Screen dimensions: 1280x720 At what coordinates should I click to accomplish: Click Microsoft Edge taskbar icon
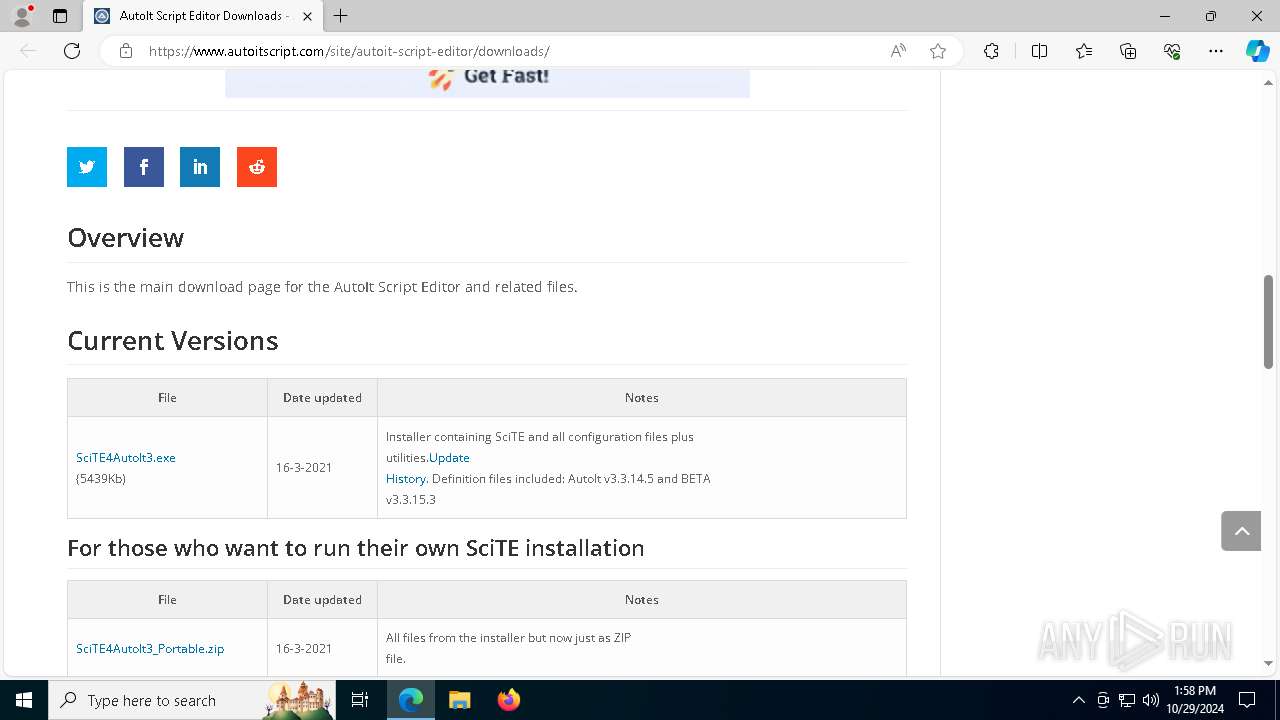[411, 700]
